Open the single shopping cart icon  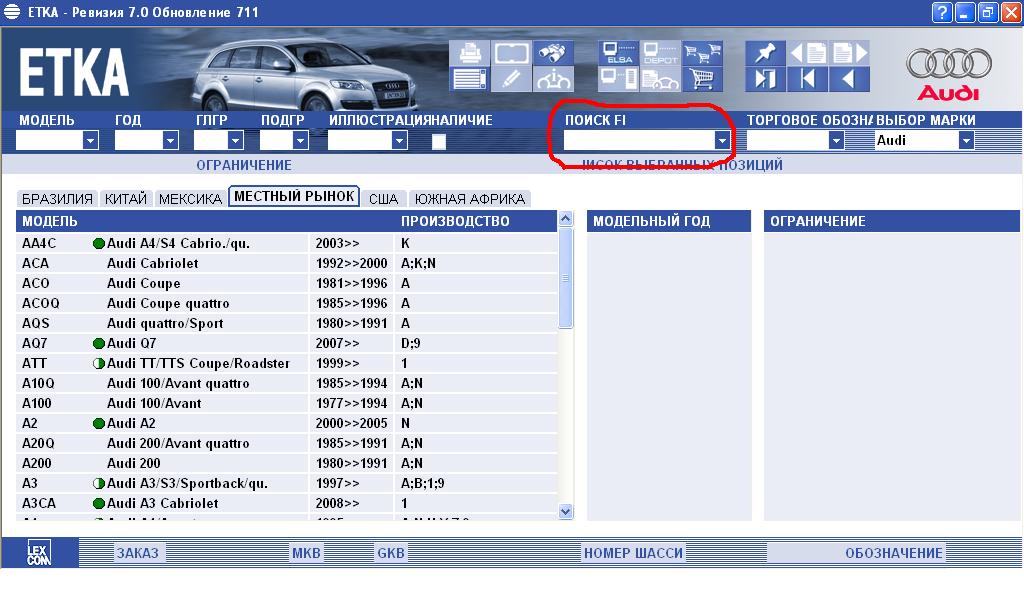click(x=704, y=78)
